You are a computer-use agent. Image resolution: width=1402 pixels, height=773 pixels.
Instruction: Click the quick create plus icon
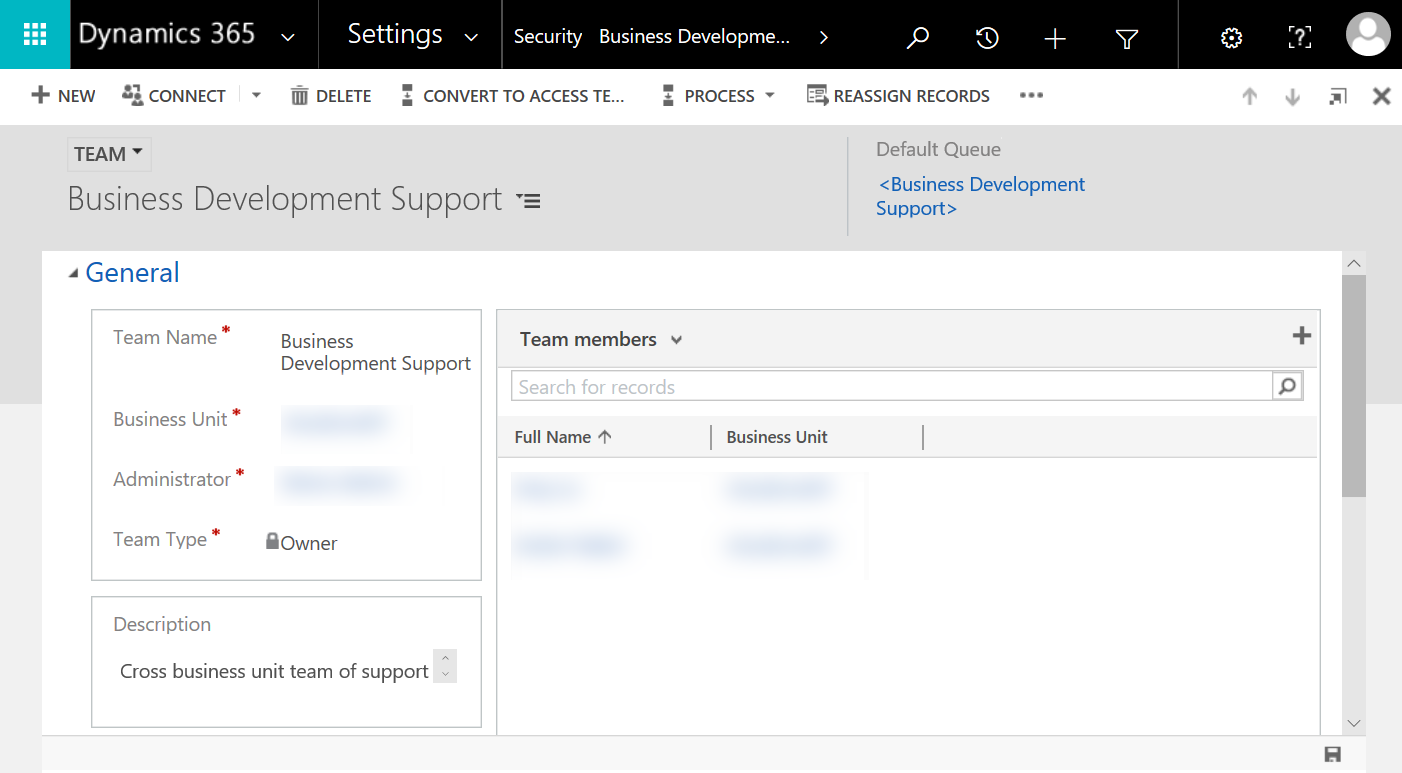[x=1055, y=38]
